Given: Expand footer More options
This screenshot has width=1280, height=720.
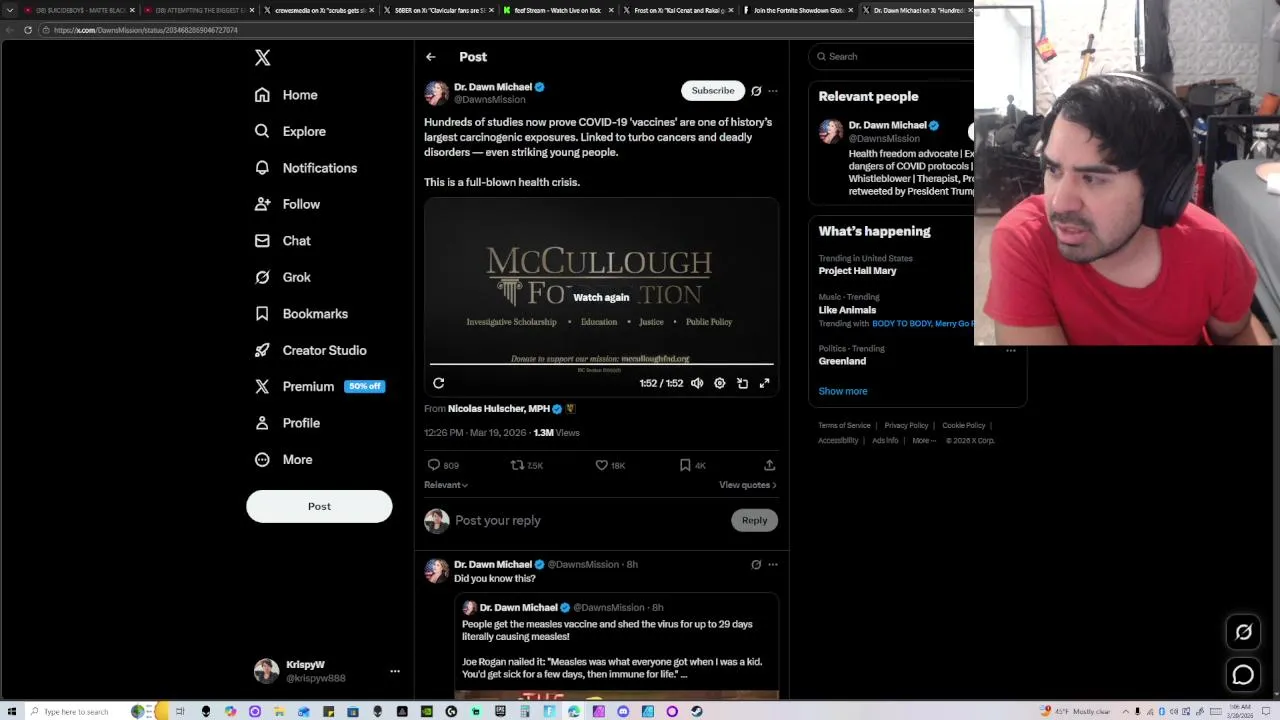Looking at the screenshot, I should (x=923, y=441).
